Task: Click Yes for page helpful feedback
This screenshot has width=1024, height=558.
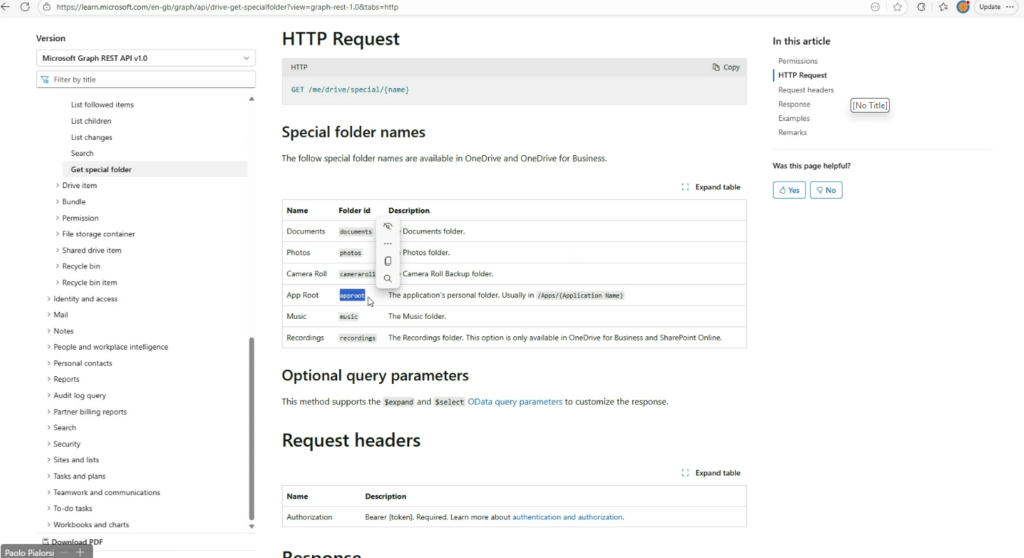Action: point(789,190)
